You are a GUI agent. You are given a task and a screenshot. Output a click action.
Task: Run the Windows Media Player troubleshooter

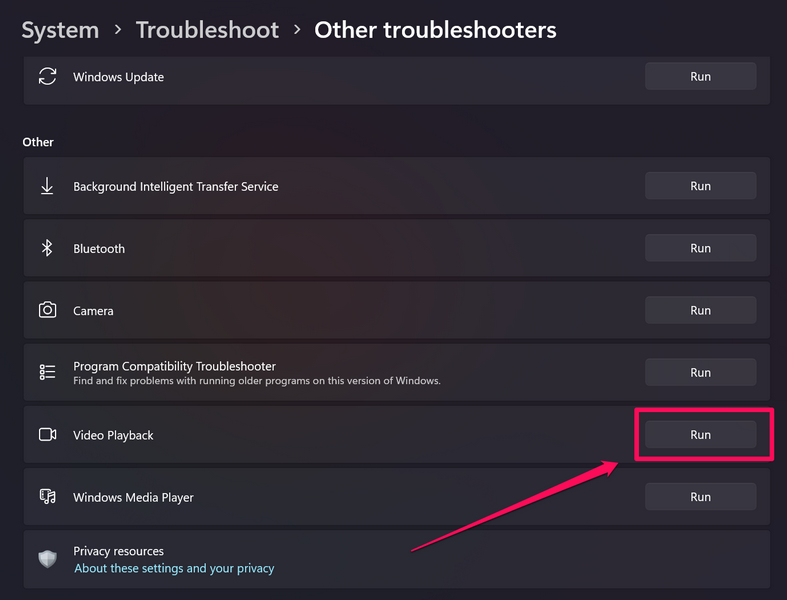pyautogui.click(x=700, y=496)
